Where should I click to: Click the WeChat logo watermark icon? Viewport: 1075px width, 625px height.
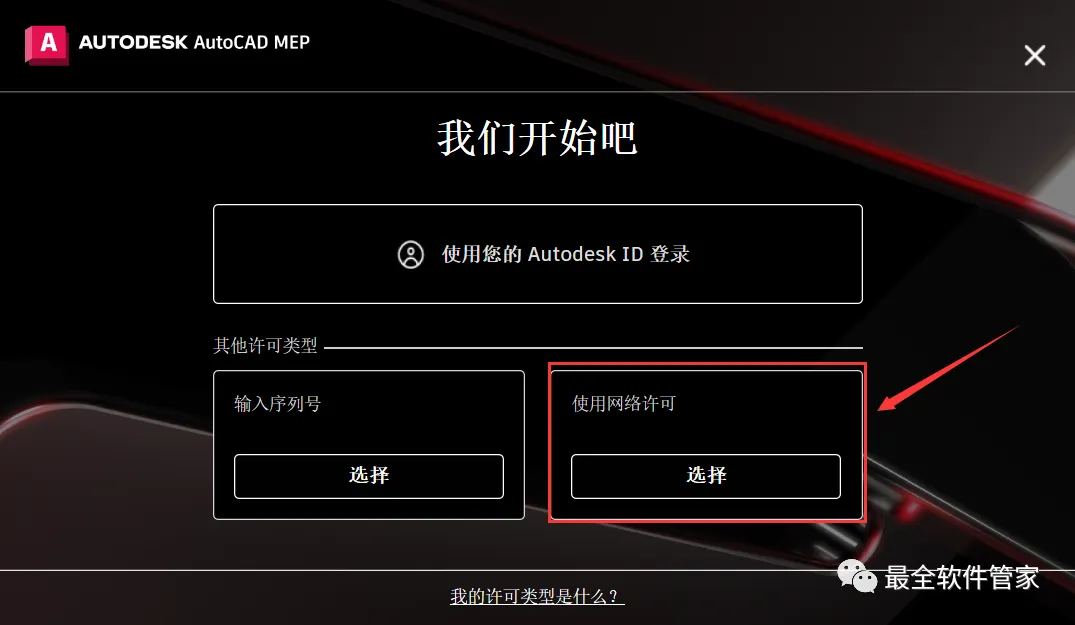click(x=857, y=575)
